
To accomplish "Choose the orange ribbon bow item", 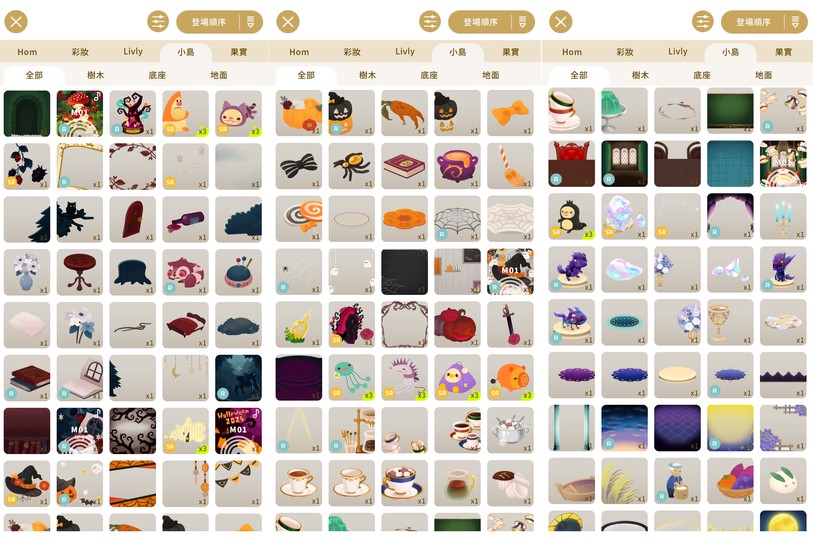I will click(x=510, y=113).
